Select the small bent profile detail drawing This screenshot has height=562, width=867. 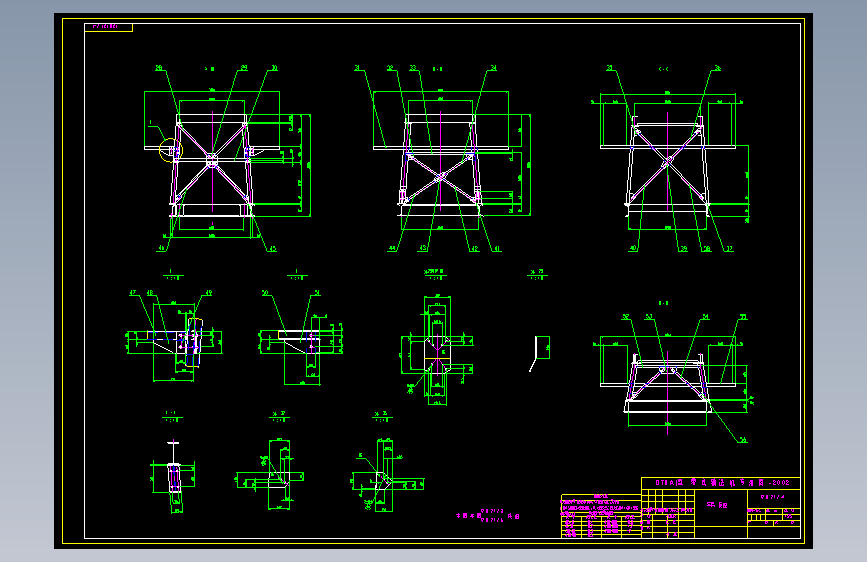point(540,353)
